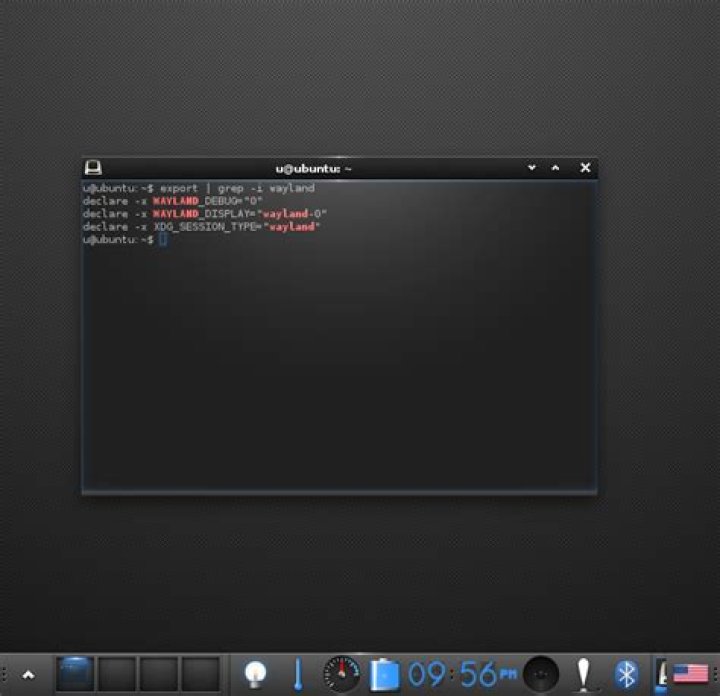This screenshot has width=720, height=696.
Task: Expand the up-arrow launcher at panel start
Action: click(28, 675)
